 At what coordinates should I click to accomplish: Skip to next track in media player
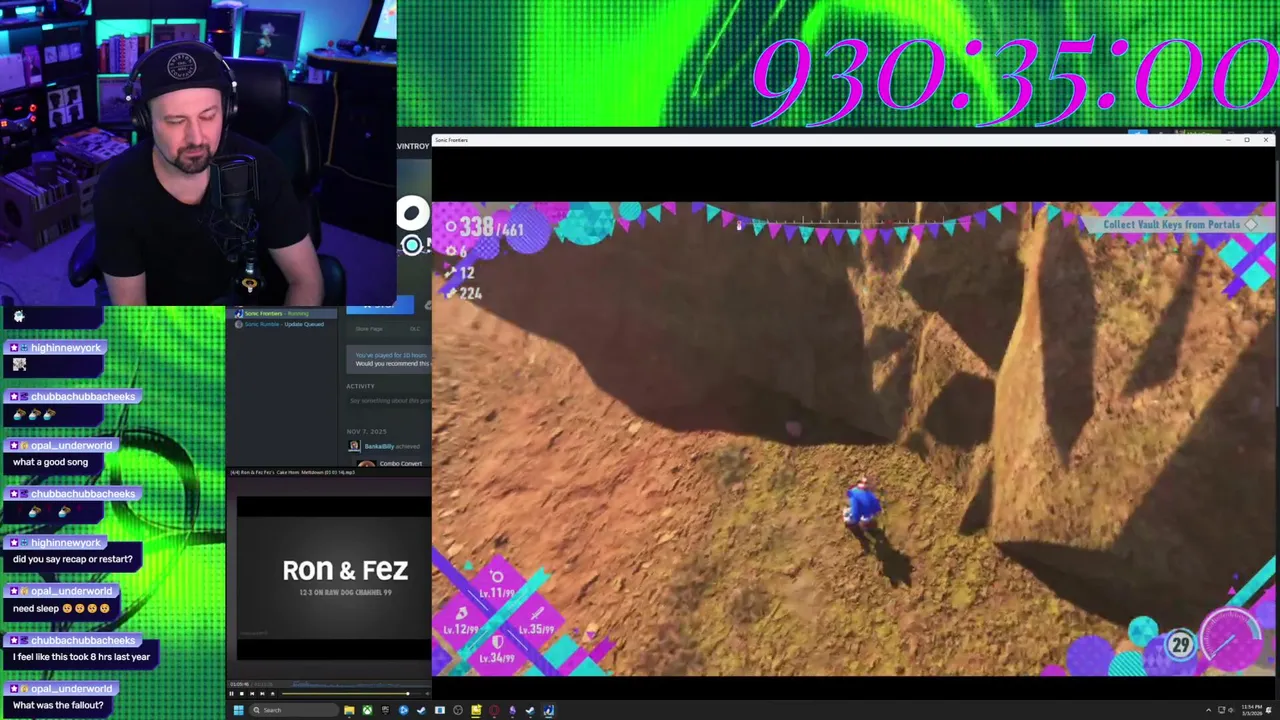coord(262,693)
